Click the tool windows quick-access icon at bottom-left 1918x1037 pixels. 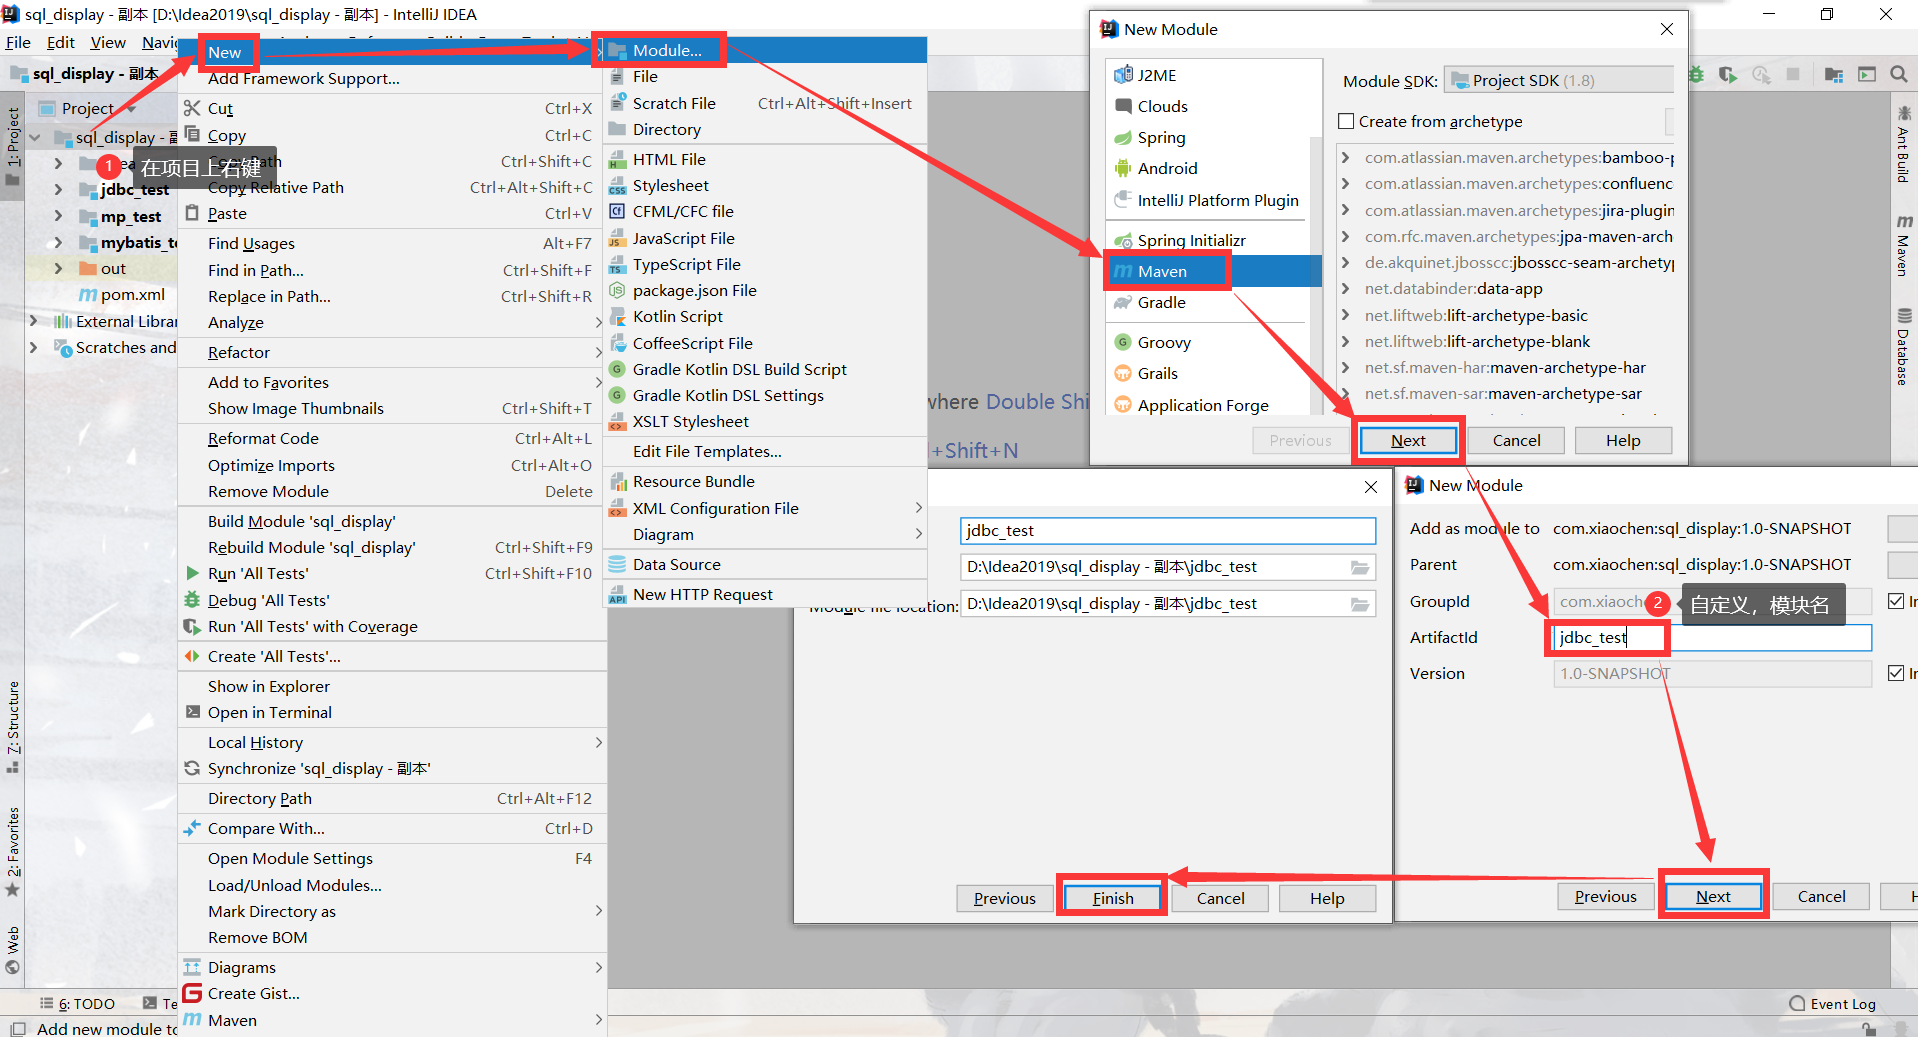pos(17,1028)
